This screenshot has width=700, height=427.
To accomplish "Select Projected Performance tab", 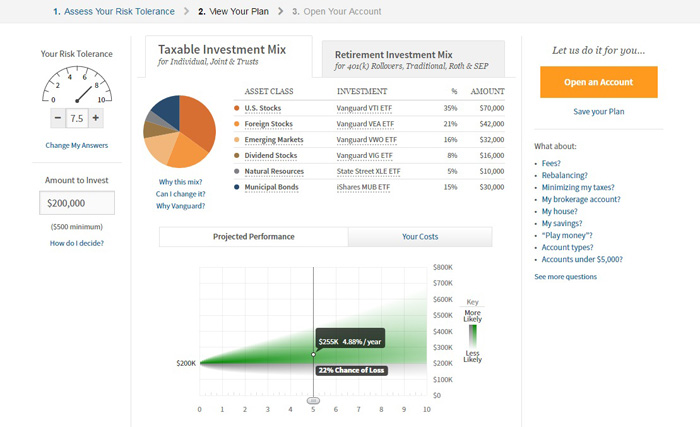I will pyautogui.click(x=254, y=237).
